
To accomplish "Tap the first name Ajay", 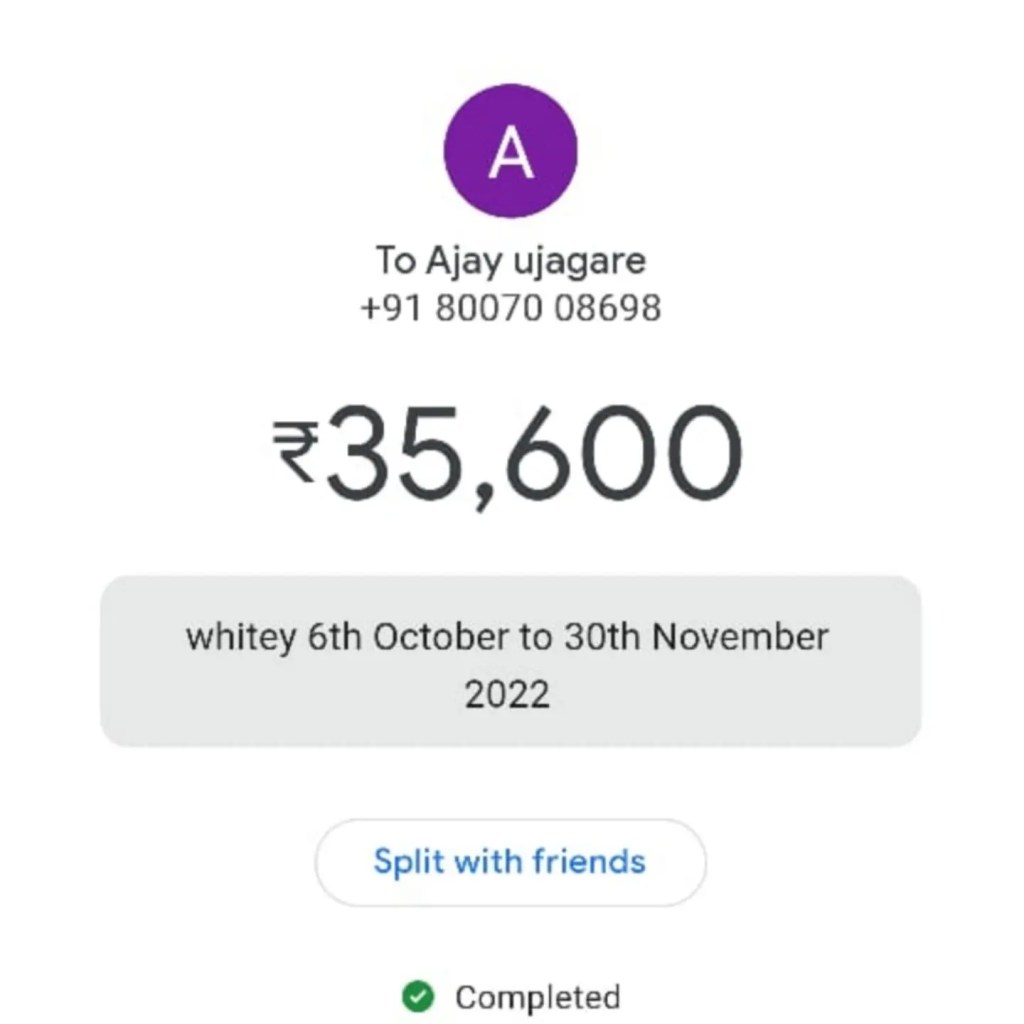I will (464, 263).
